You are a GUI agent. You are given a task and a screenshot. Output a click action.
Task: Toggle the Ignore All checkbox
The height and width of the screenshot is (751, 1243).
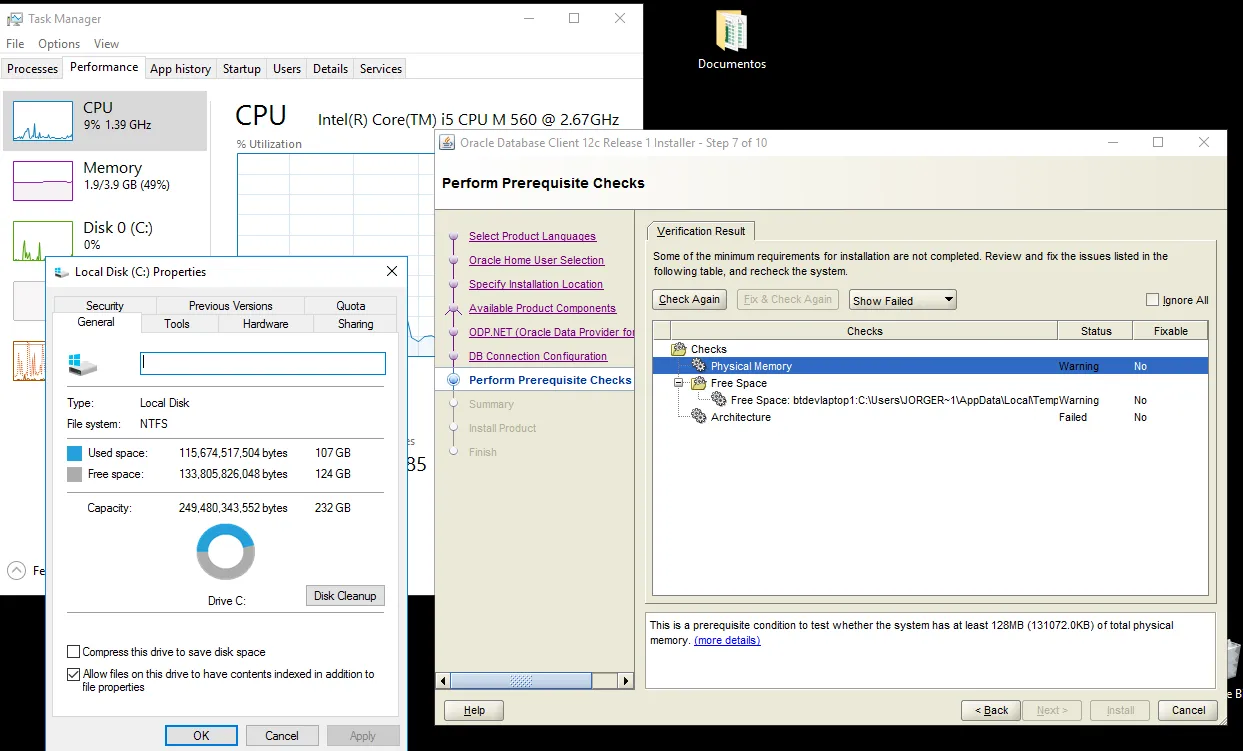[1153, 300]
